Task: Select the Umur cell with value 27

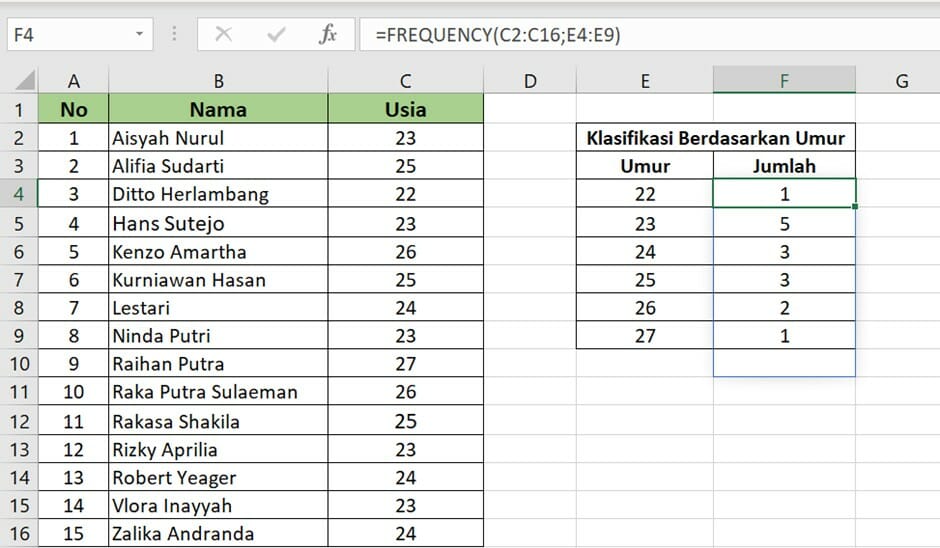Action: pos(645,335)
